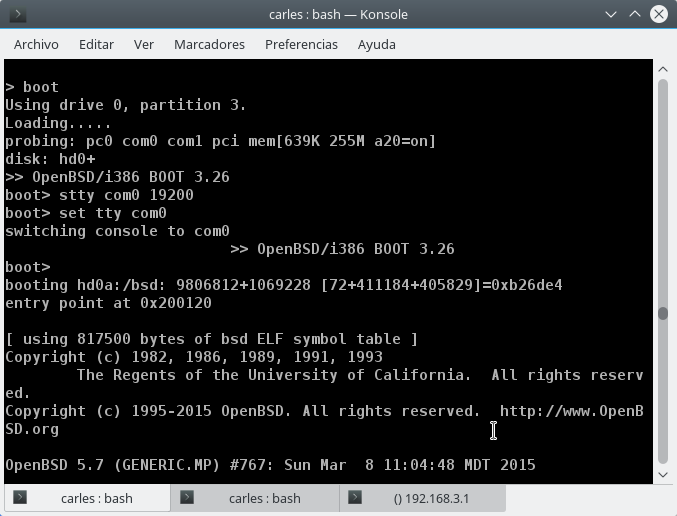This screenshot has width=677, height=516.
Task: Open the Archivo menu
Action: [36, 44]
